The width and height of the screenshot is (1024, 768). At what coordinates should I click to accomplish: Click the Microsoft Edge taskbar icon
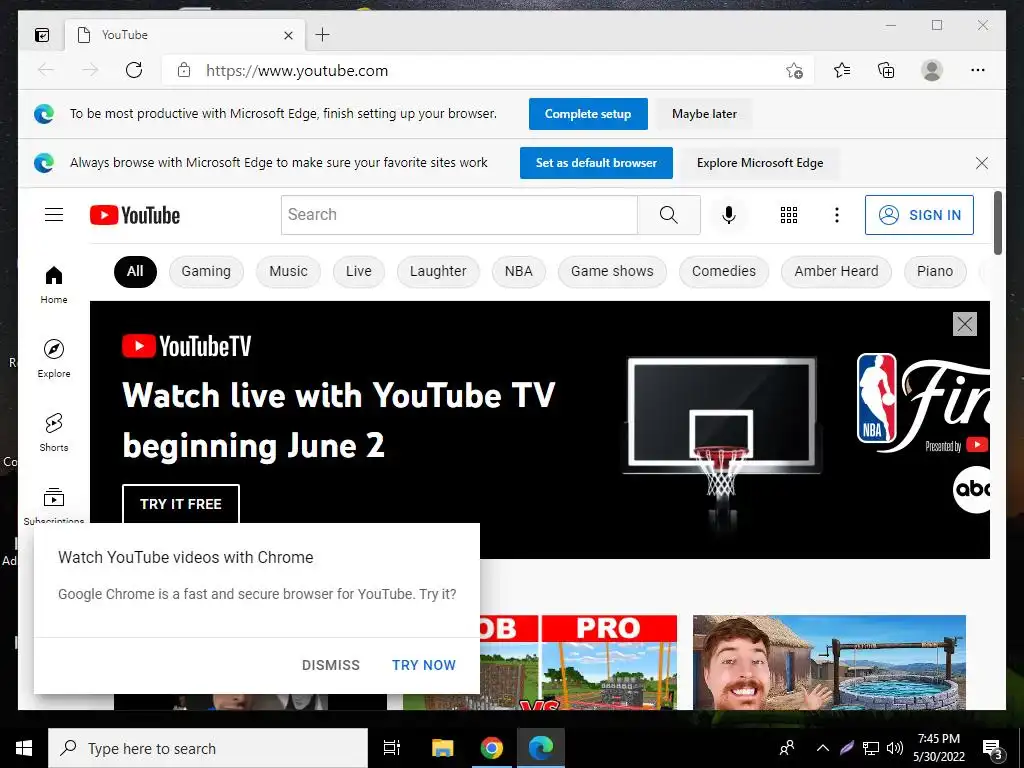[x=541, y=748]
